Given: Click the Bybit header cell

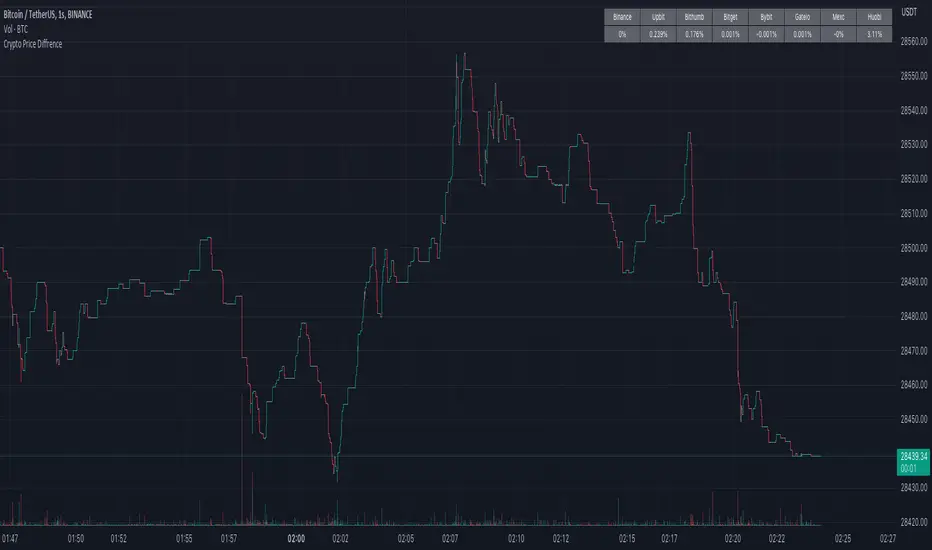Looking at the screenshot, I should click(x=764, y=17).
